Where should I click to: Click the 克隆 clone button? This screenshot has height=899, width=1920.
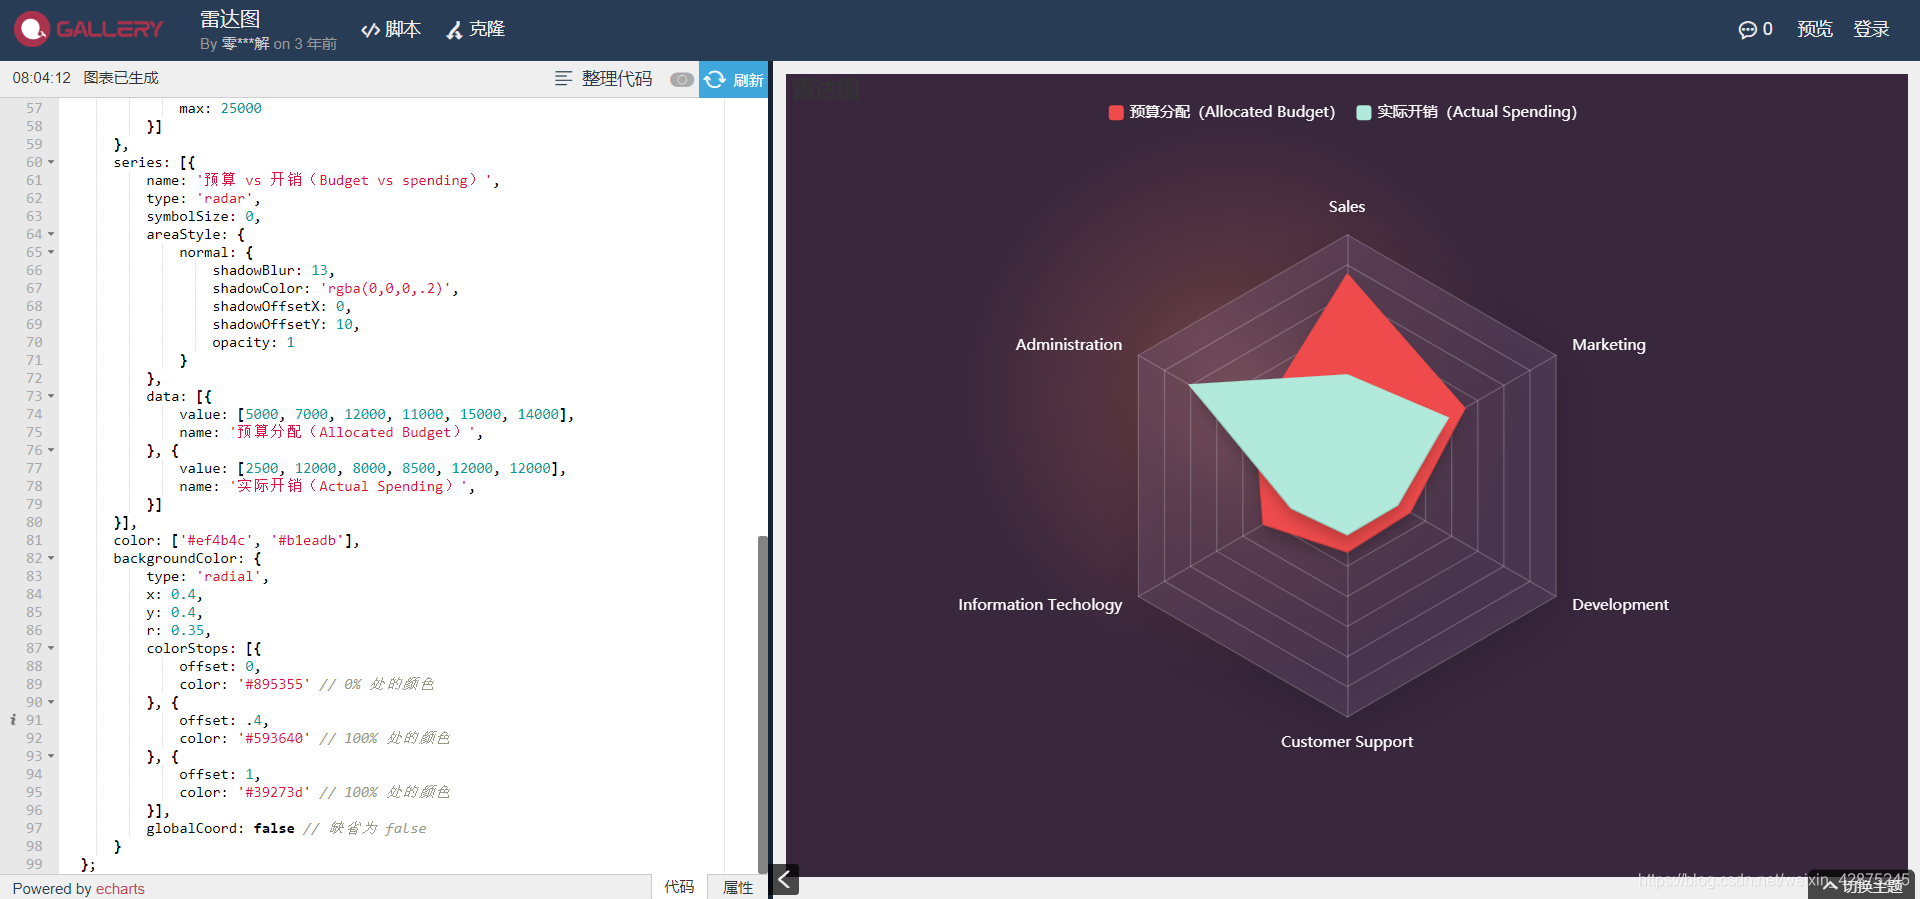click(476, 29)
